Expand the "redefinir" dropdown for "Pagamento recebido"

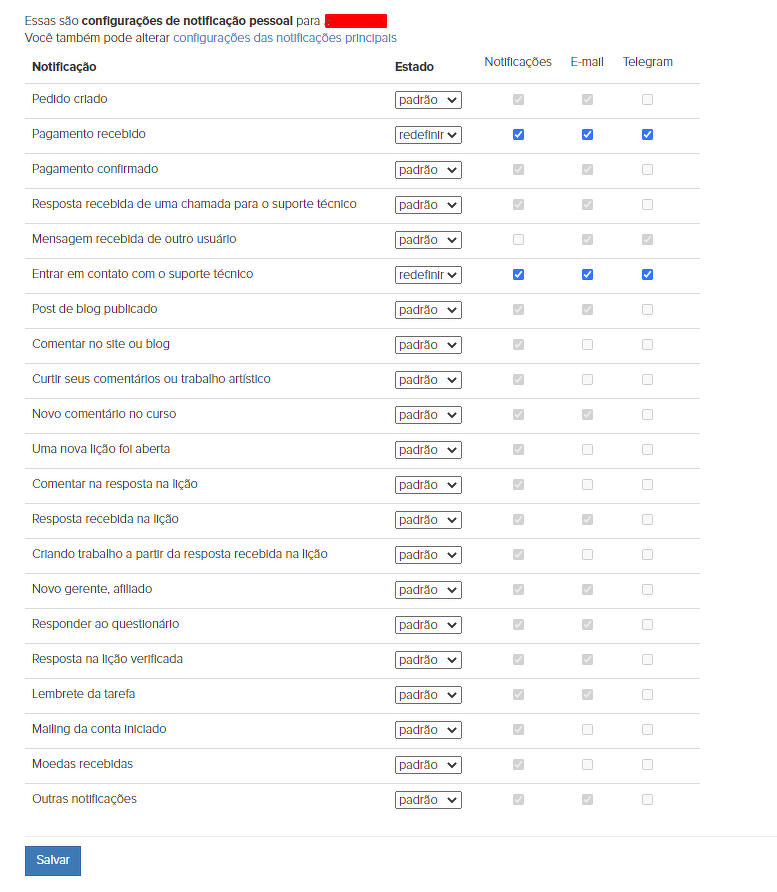point(428,135)
